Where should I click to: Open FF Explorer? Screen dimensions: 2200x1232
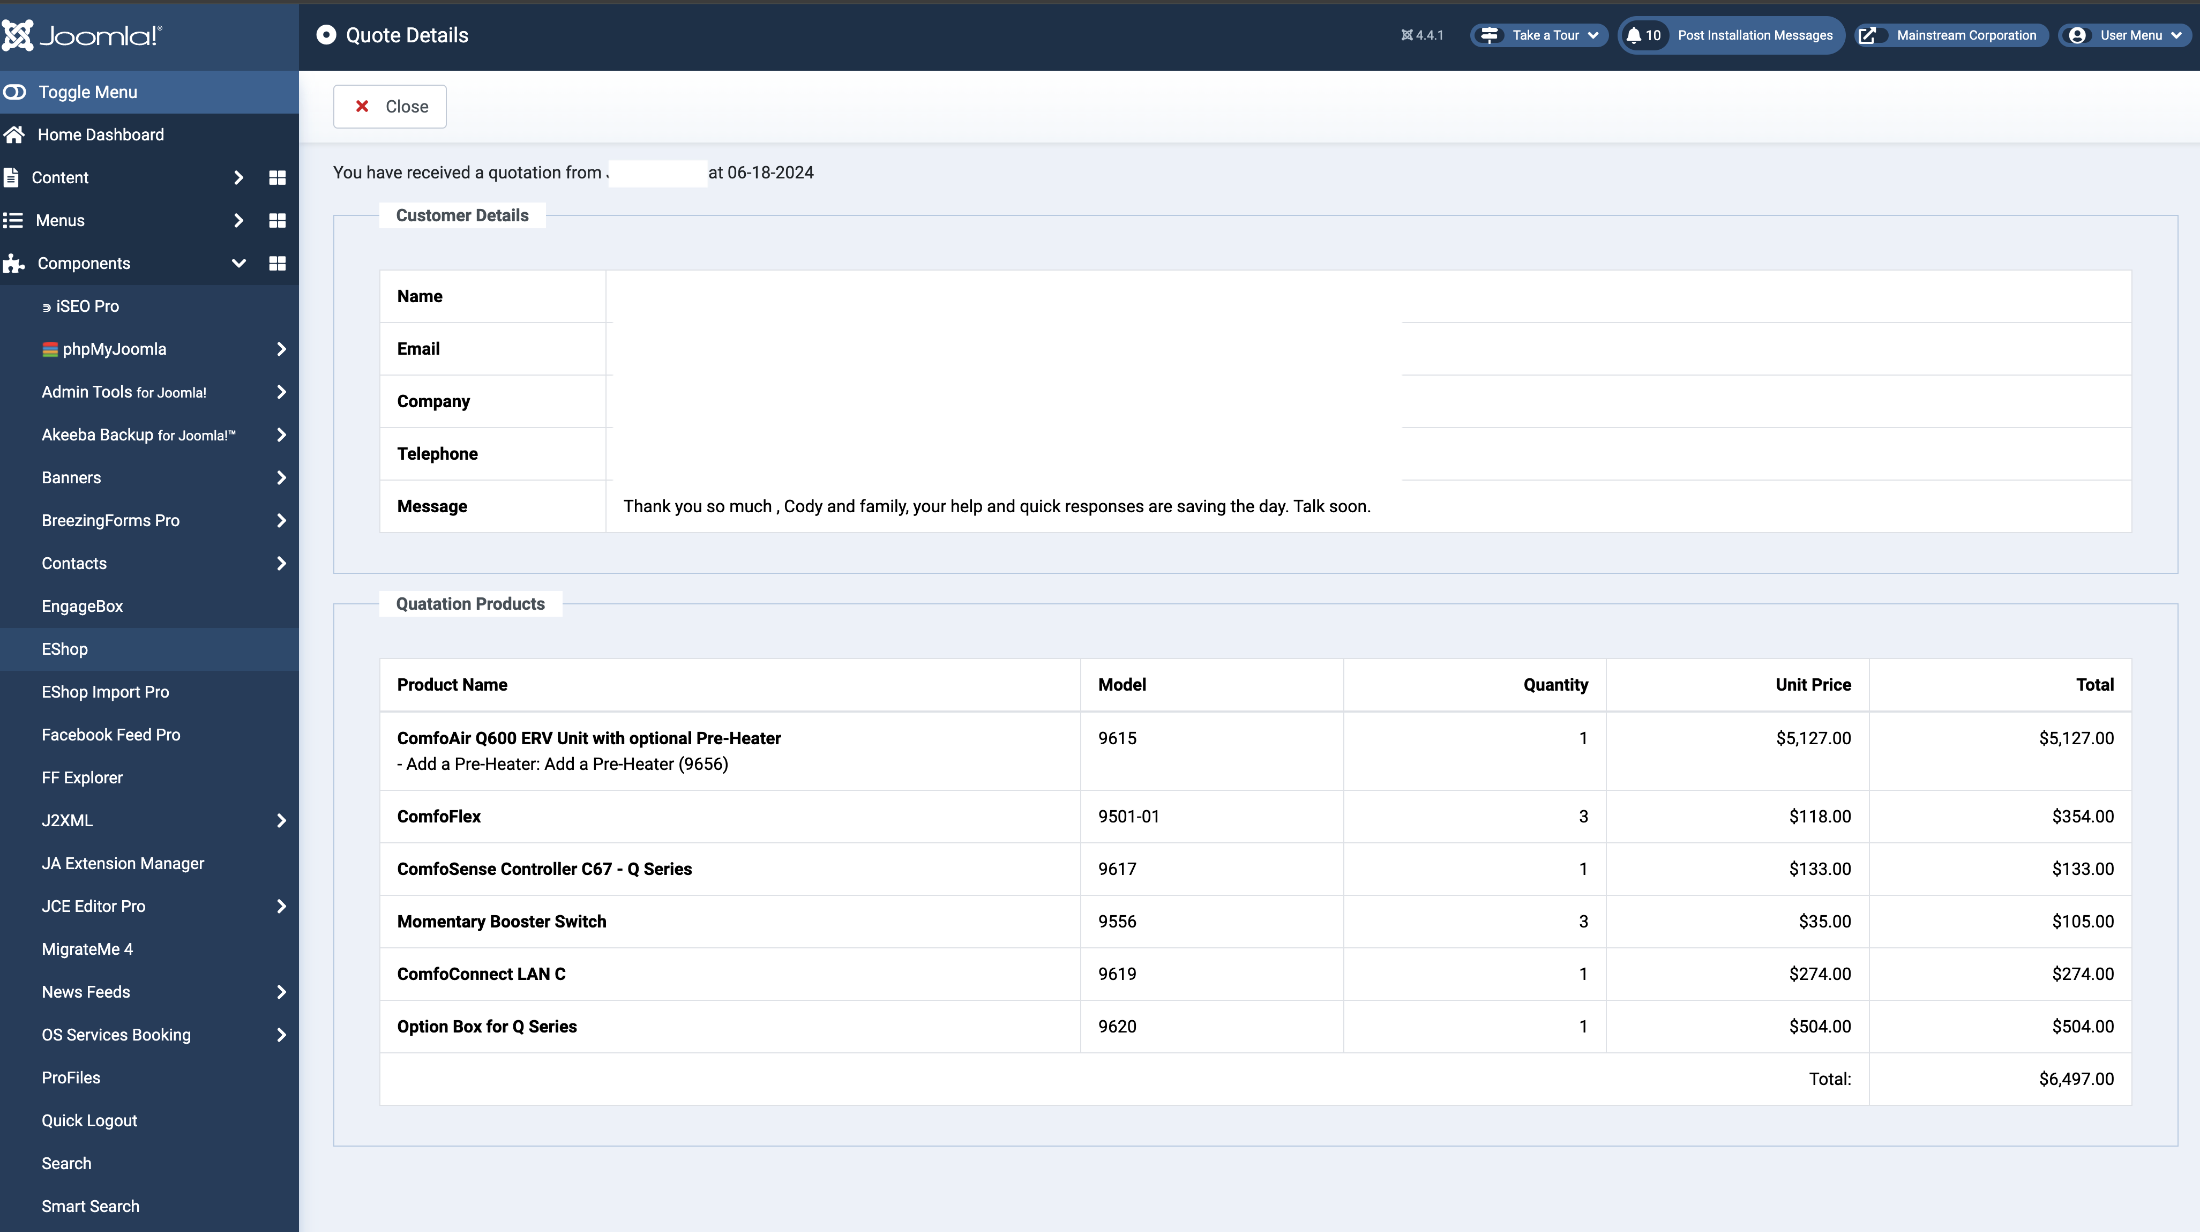click(x=82, y=779)
